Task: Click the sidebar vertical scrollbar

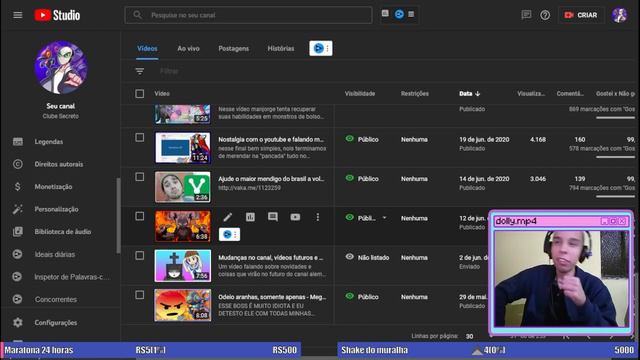Action: (118, 216)
